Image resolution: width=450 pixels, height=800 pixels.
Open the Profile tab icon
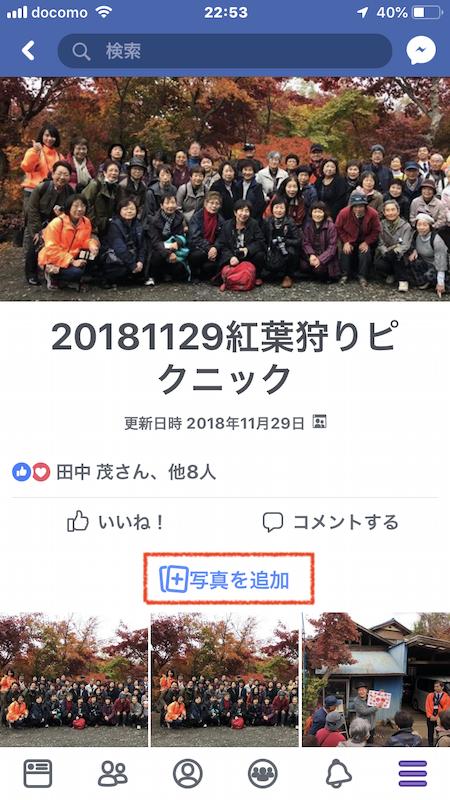(x=188, y=773)
